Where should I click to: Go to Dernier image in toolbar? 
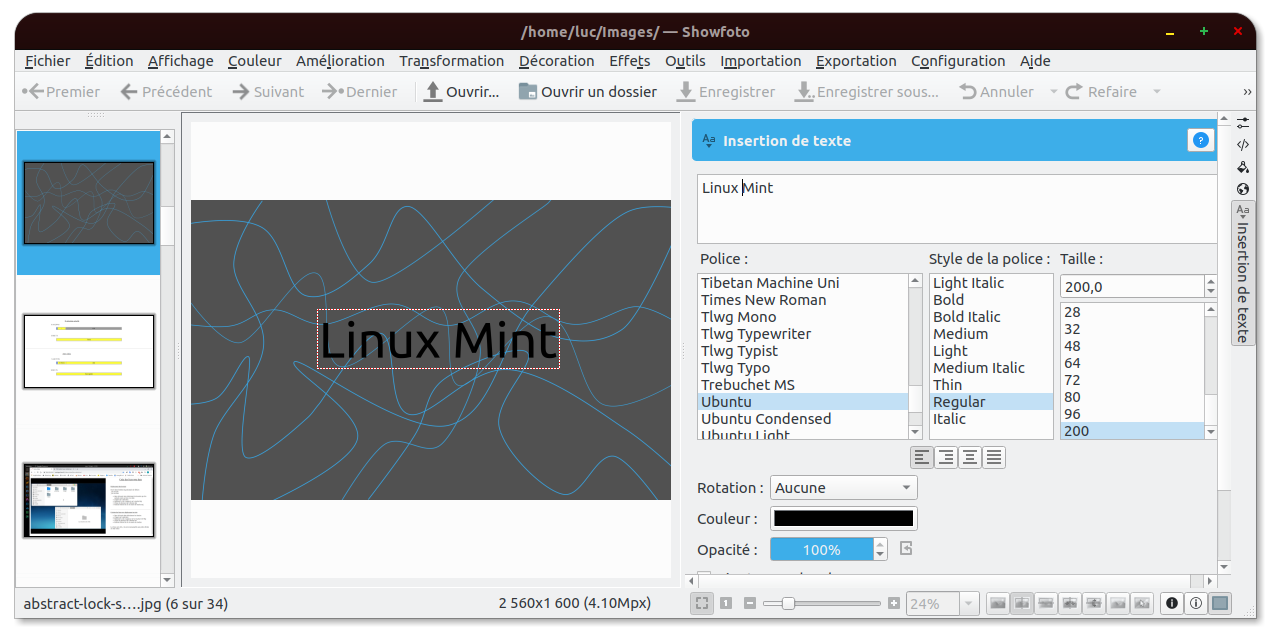click(360, 91)
